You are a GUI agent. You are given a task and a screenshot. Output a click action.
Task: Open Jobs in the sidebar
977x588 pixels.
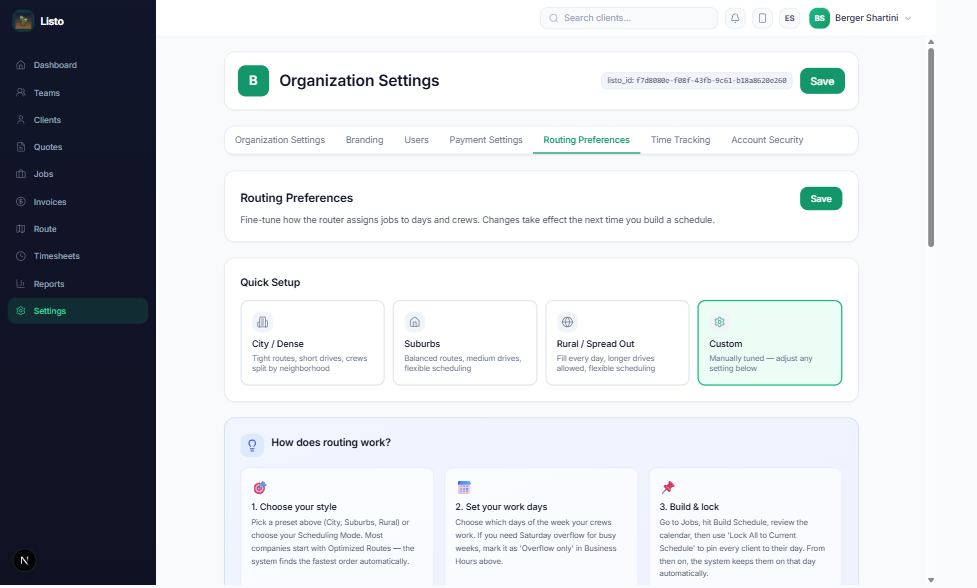(78, 174)
